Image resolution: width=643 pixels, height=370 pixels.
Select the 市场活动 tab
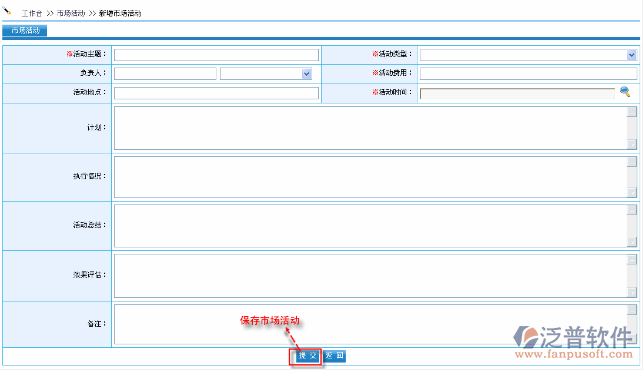click(25, 30)
